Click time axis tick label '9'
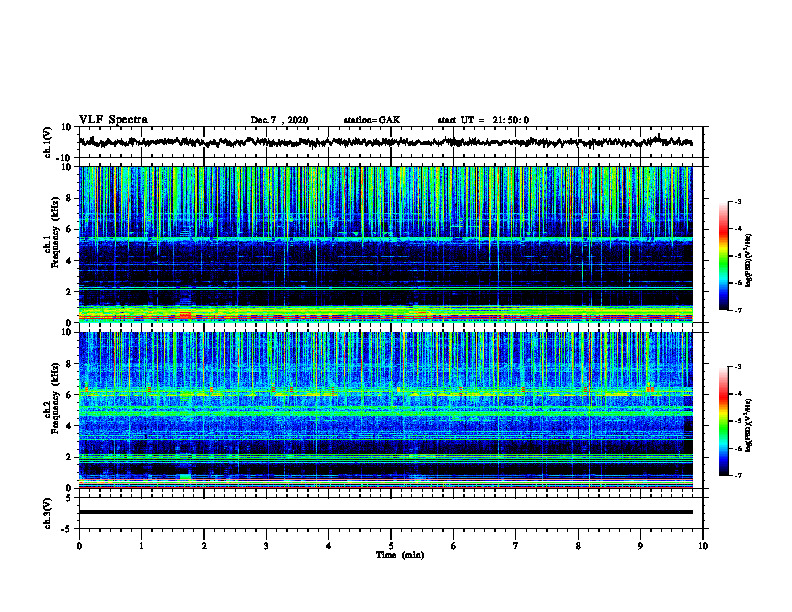The width and height of the screenshot is (792, 612). 640,546
